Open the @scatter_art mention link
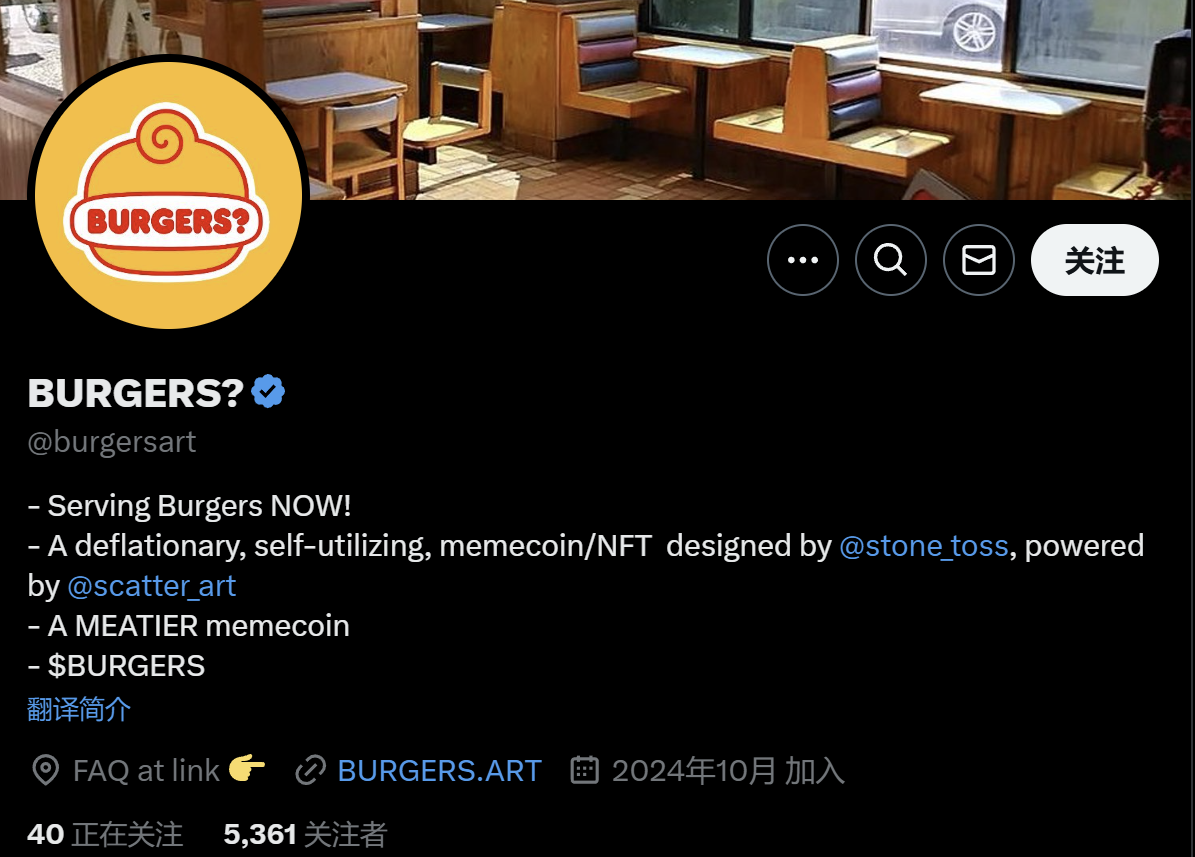The width and height of the screenshot is (1195, 857). tap(152, 586)
